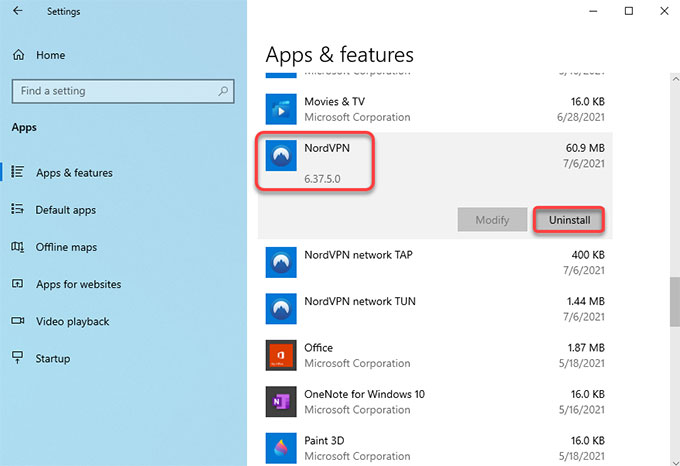This screenshot has width=680, height=466.
Task: Click the Video playback camera icon
Action: coord(17,321)
